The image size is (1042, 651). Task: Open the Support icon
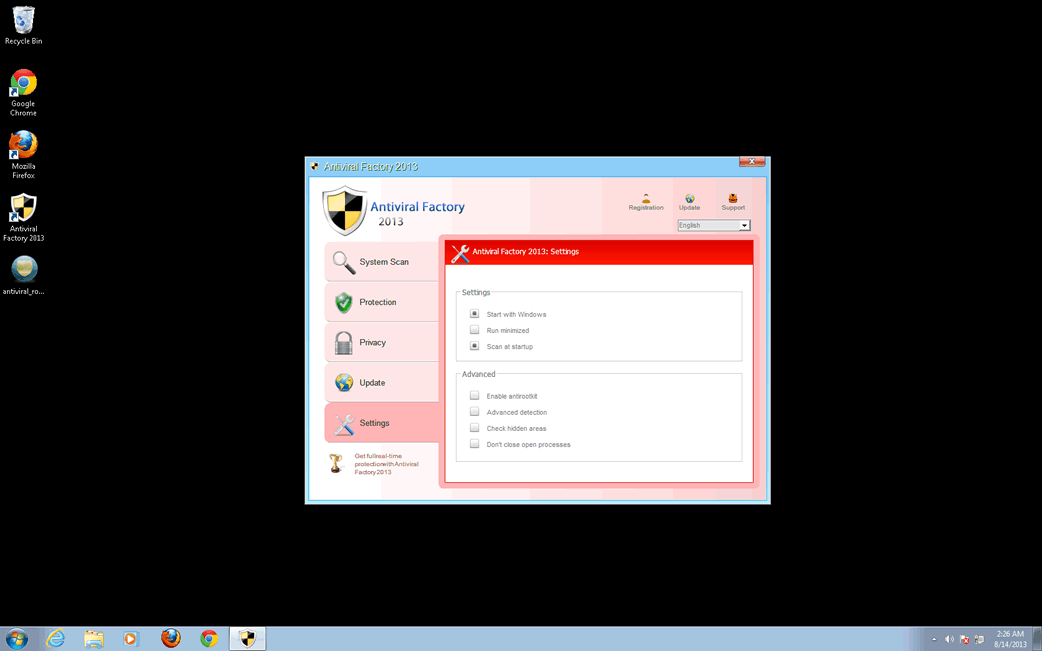[x=733, y=201]
